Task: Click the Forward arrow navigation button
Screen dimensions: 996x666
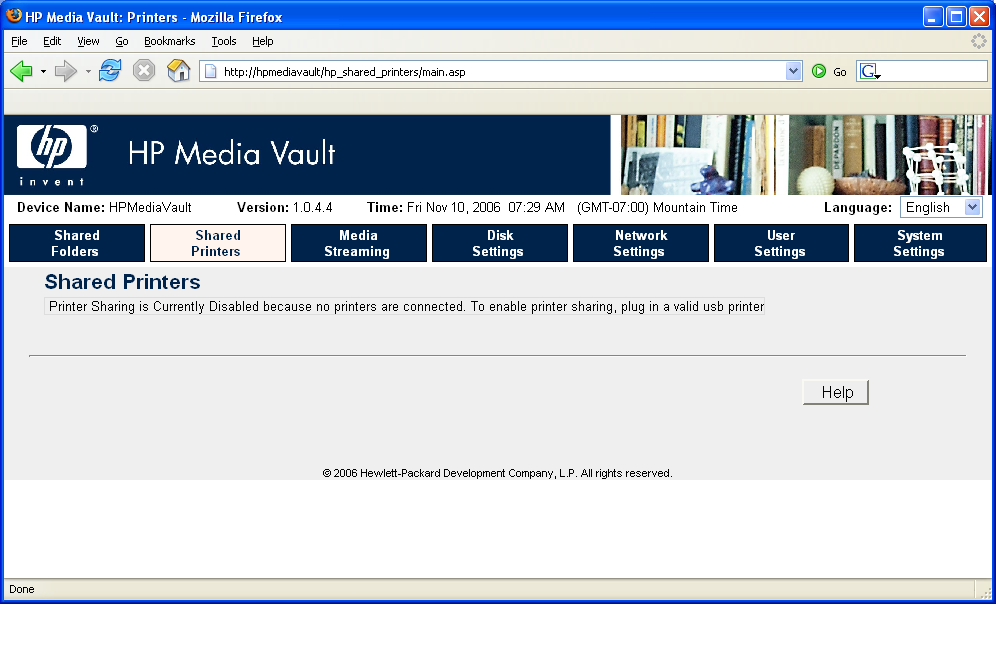Action: (x=66, y=71)
